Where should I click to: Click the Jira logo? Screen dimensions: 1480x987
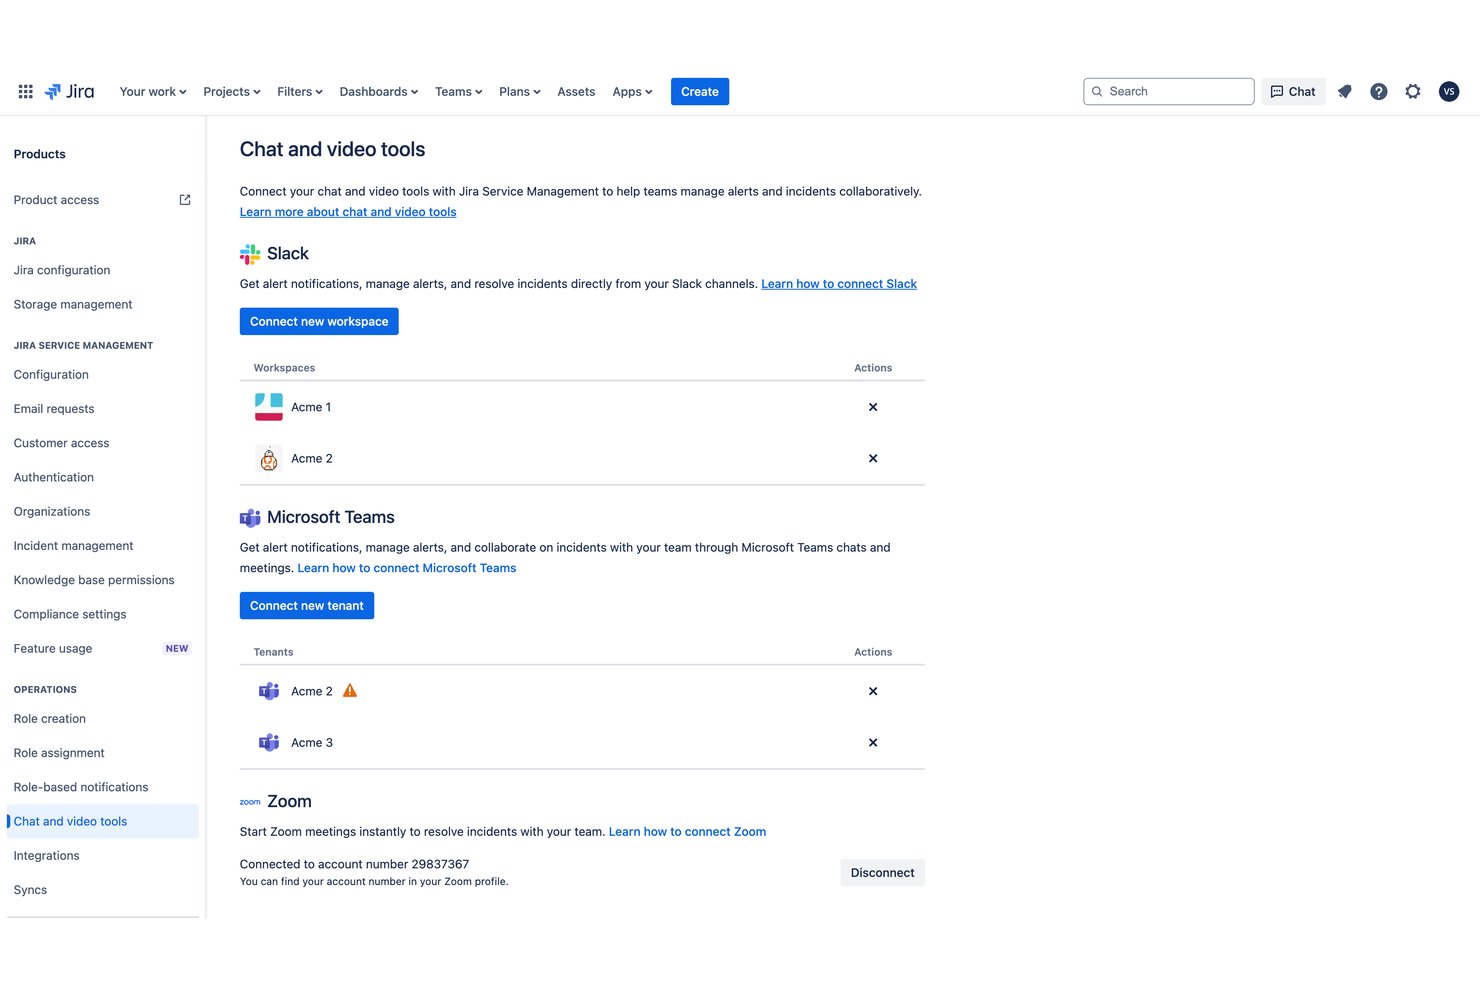coord(70,92)
